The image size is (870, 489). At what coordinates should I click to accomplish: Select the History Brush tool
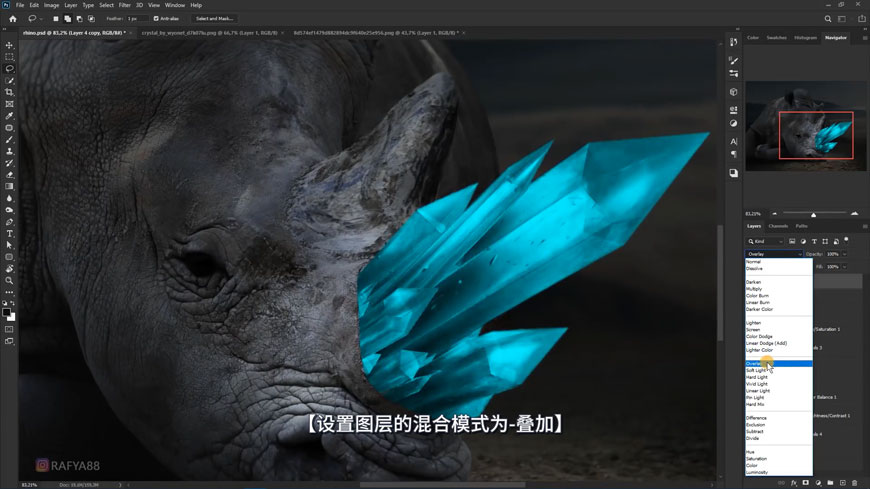9,163
